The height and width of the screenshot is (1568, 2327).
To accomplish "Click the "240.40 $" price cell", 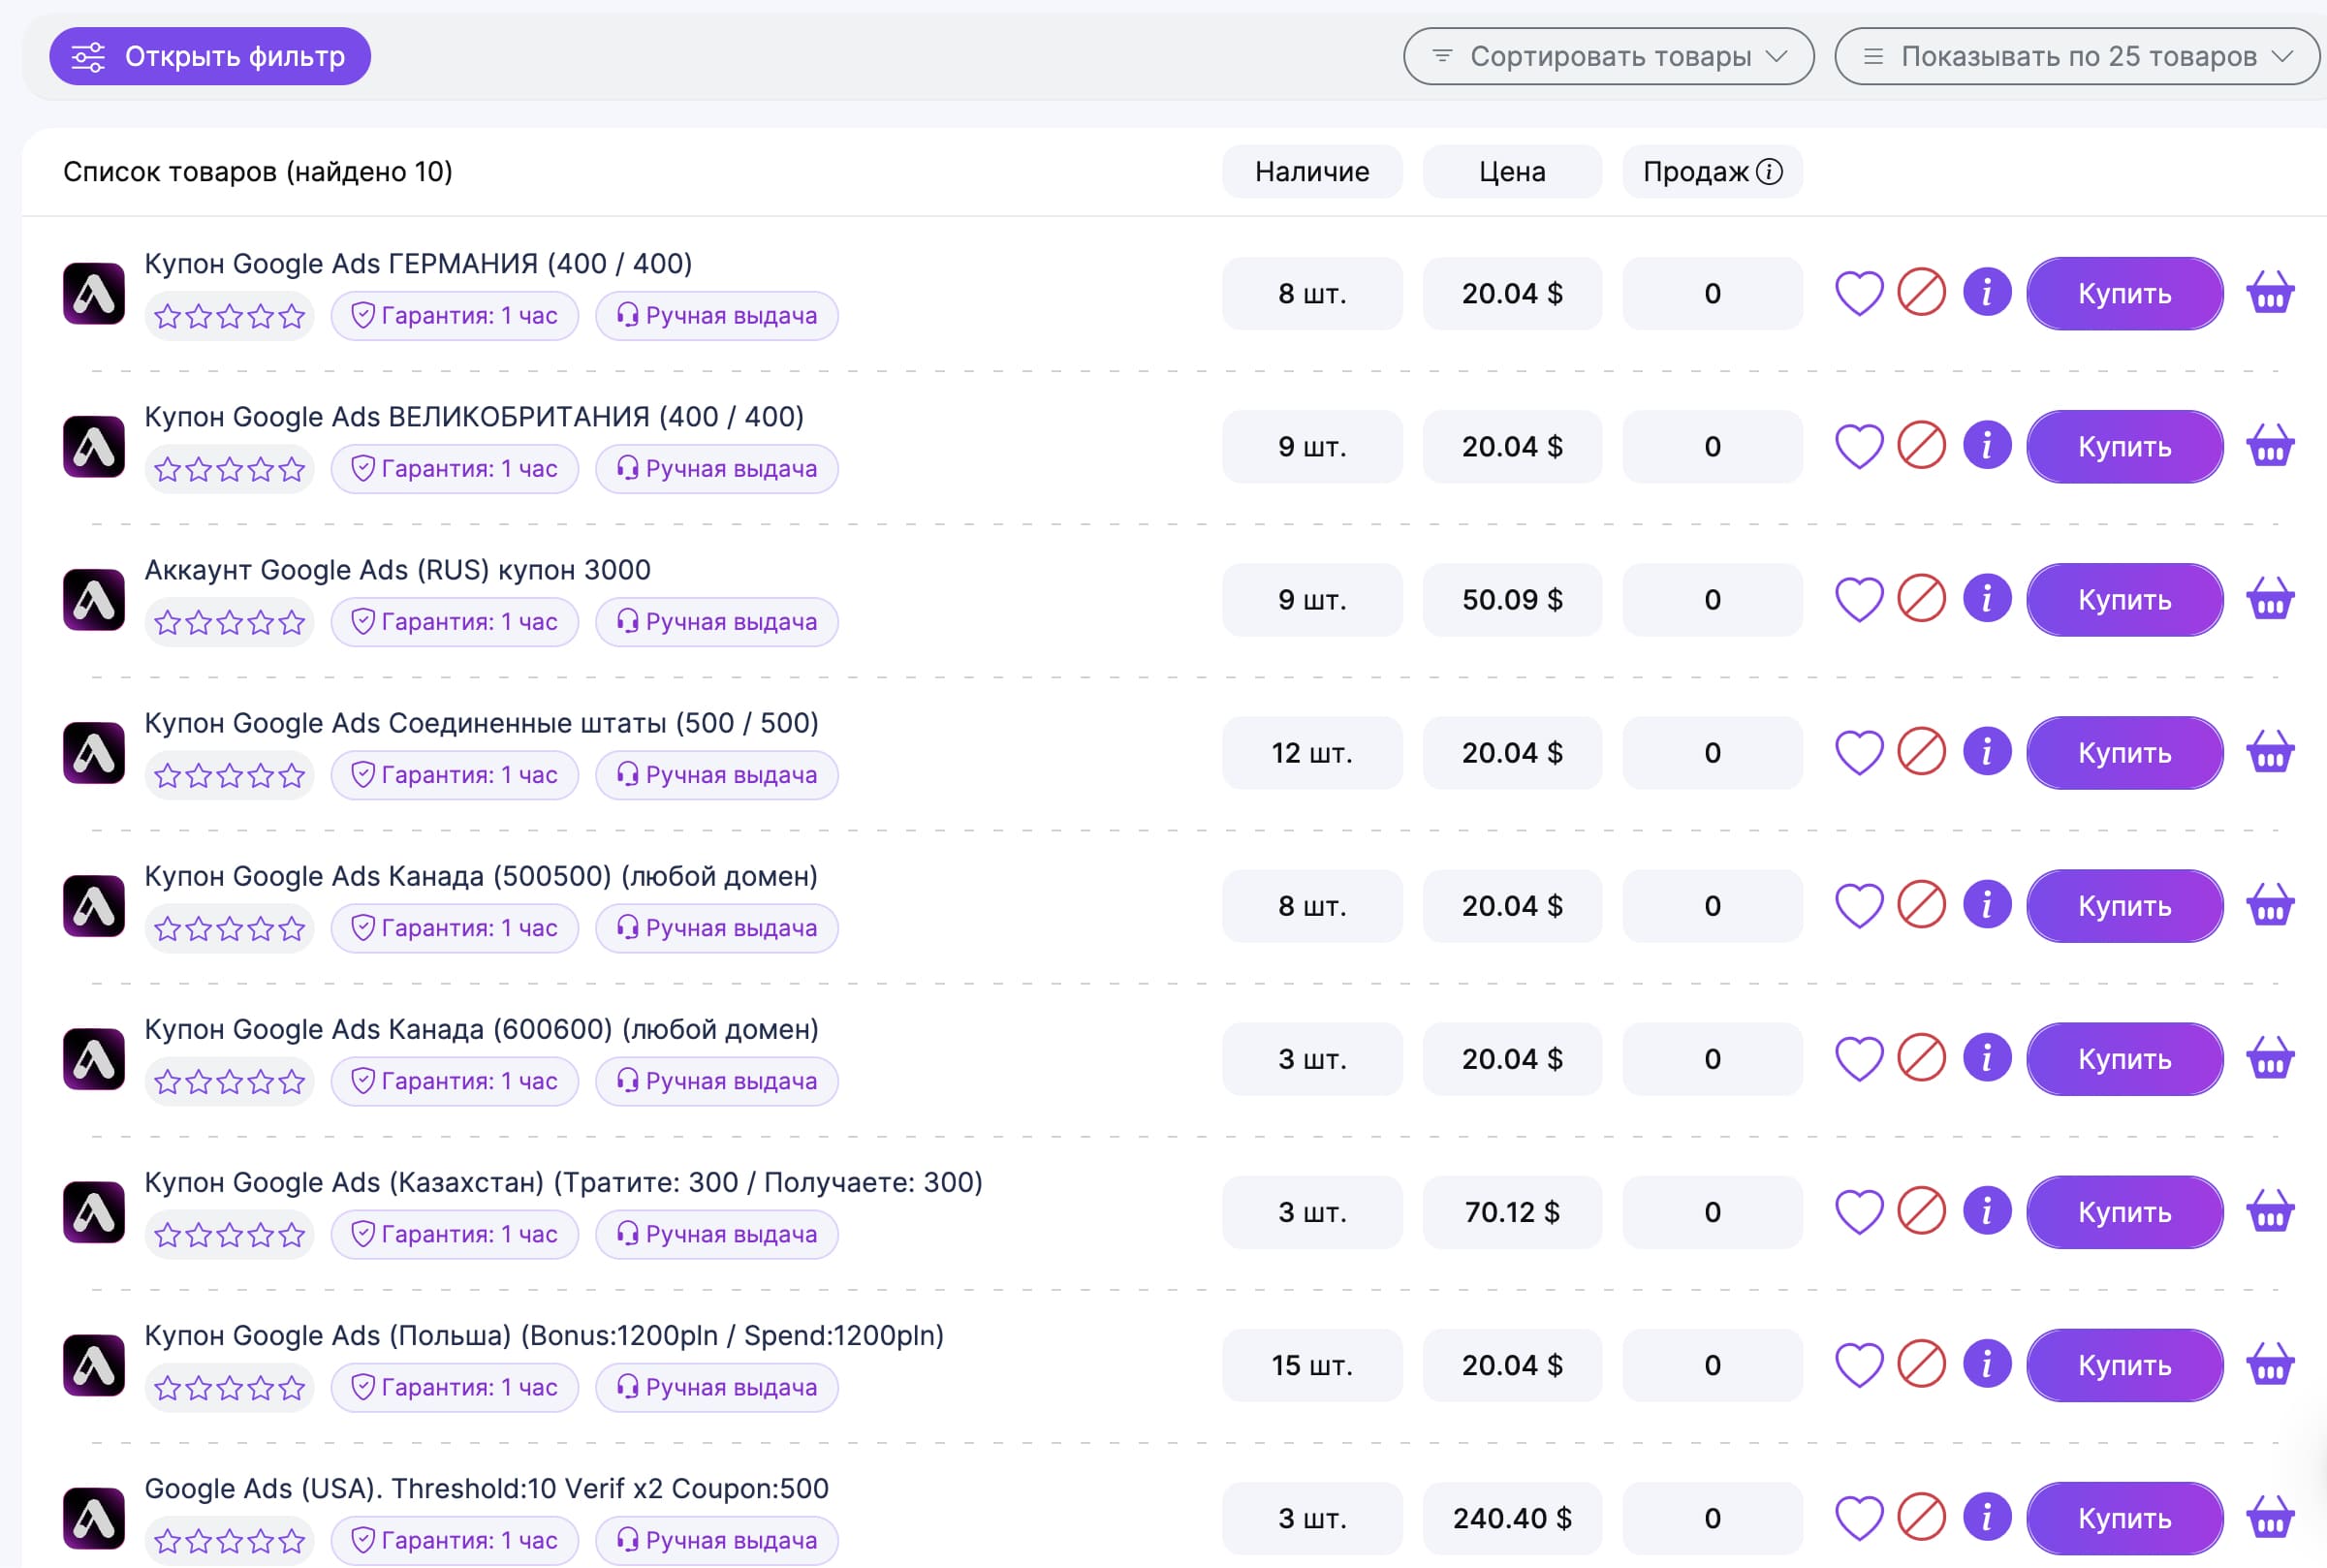I will click(1512, 1518).
